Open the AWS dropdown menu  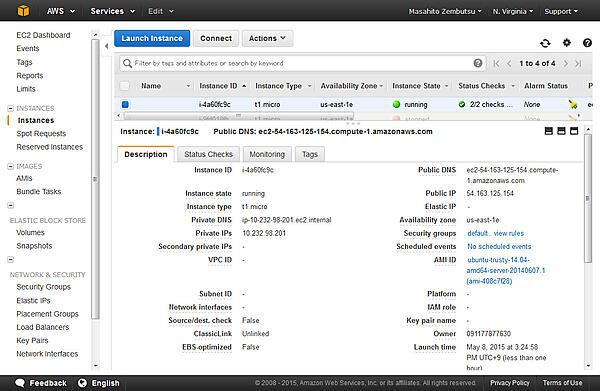pos(60,11)
